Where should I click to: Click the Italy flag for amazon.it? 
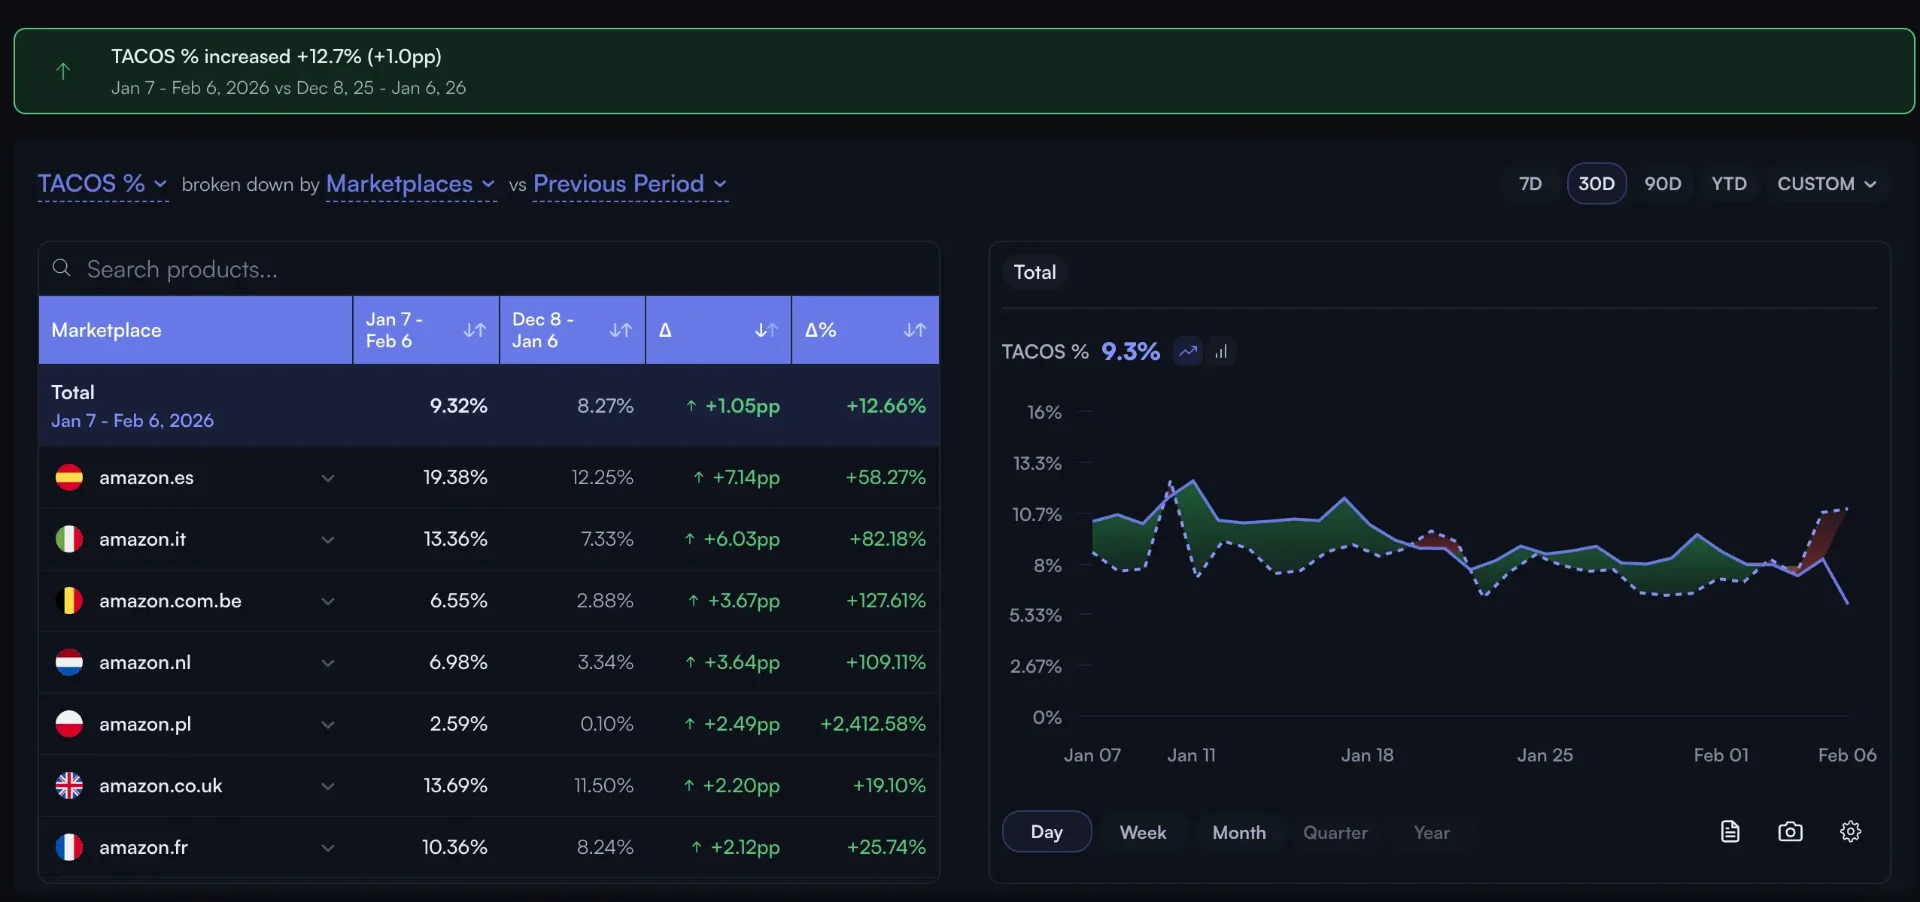(69, 539)
